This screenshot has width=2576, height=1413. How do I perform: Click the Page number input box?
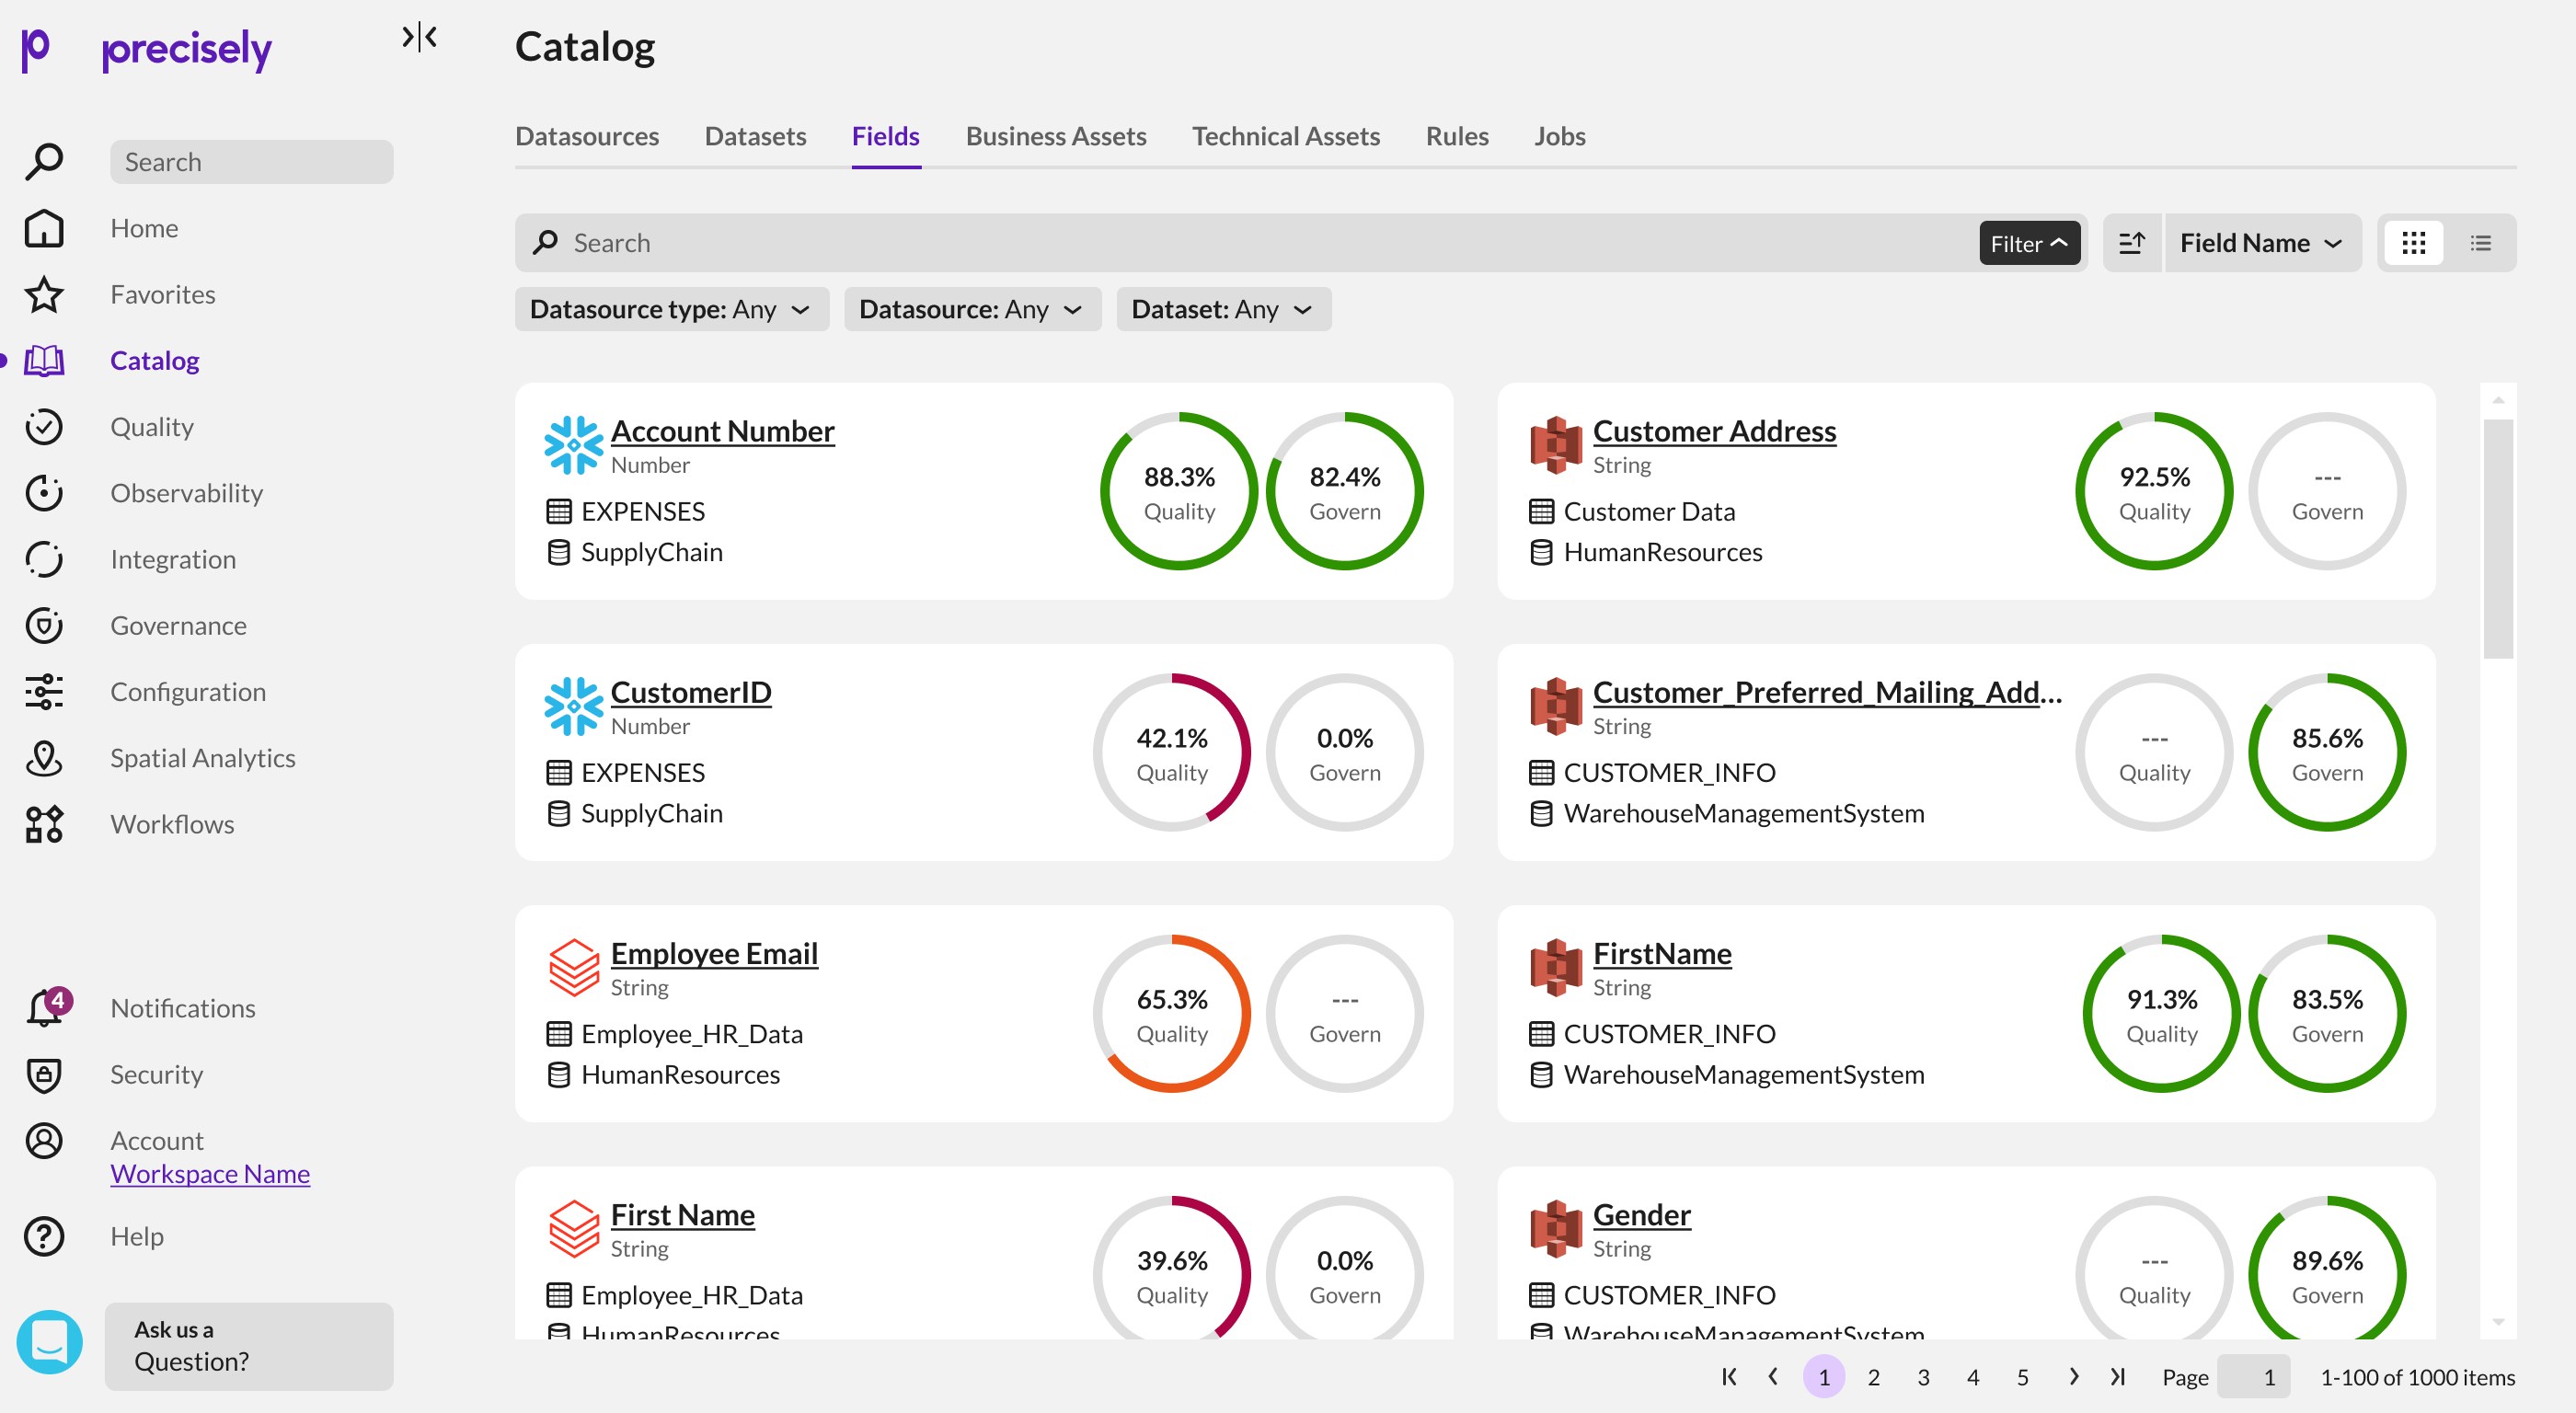[2253, 1377]
